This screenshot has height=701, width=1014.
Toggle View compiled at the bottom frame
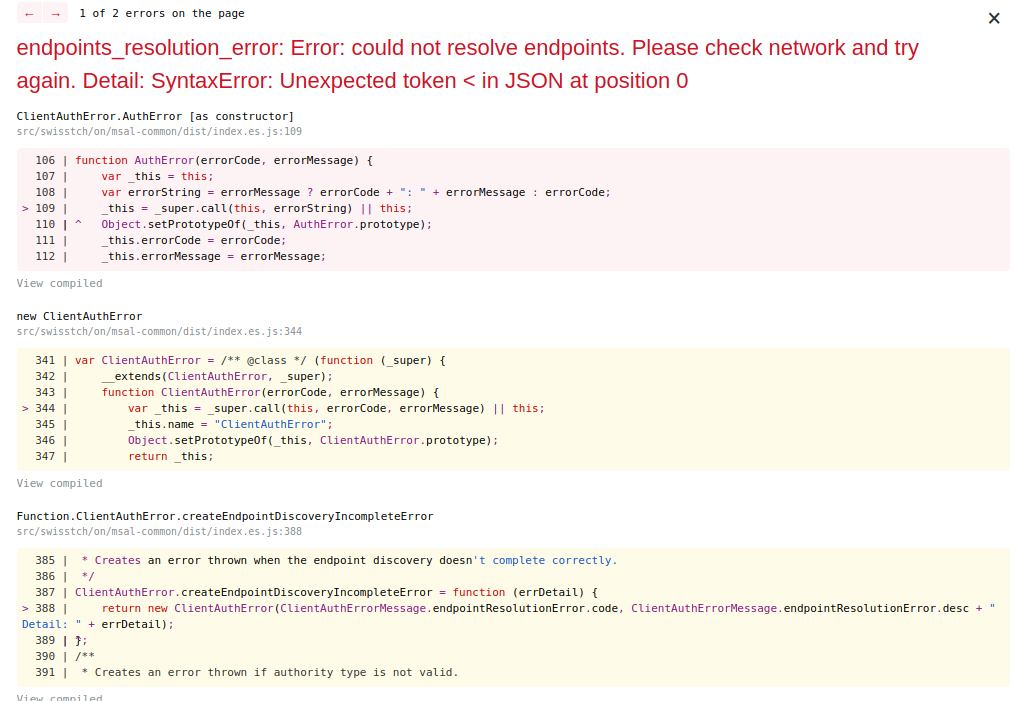(59, 697)
